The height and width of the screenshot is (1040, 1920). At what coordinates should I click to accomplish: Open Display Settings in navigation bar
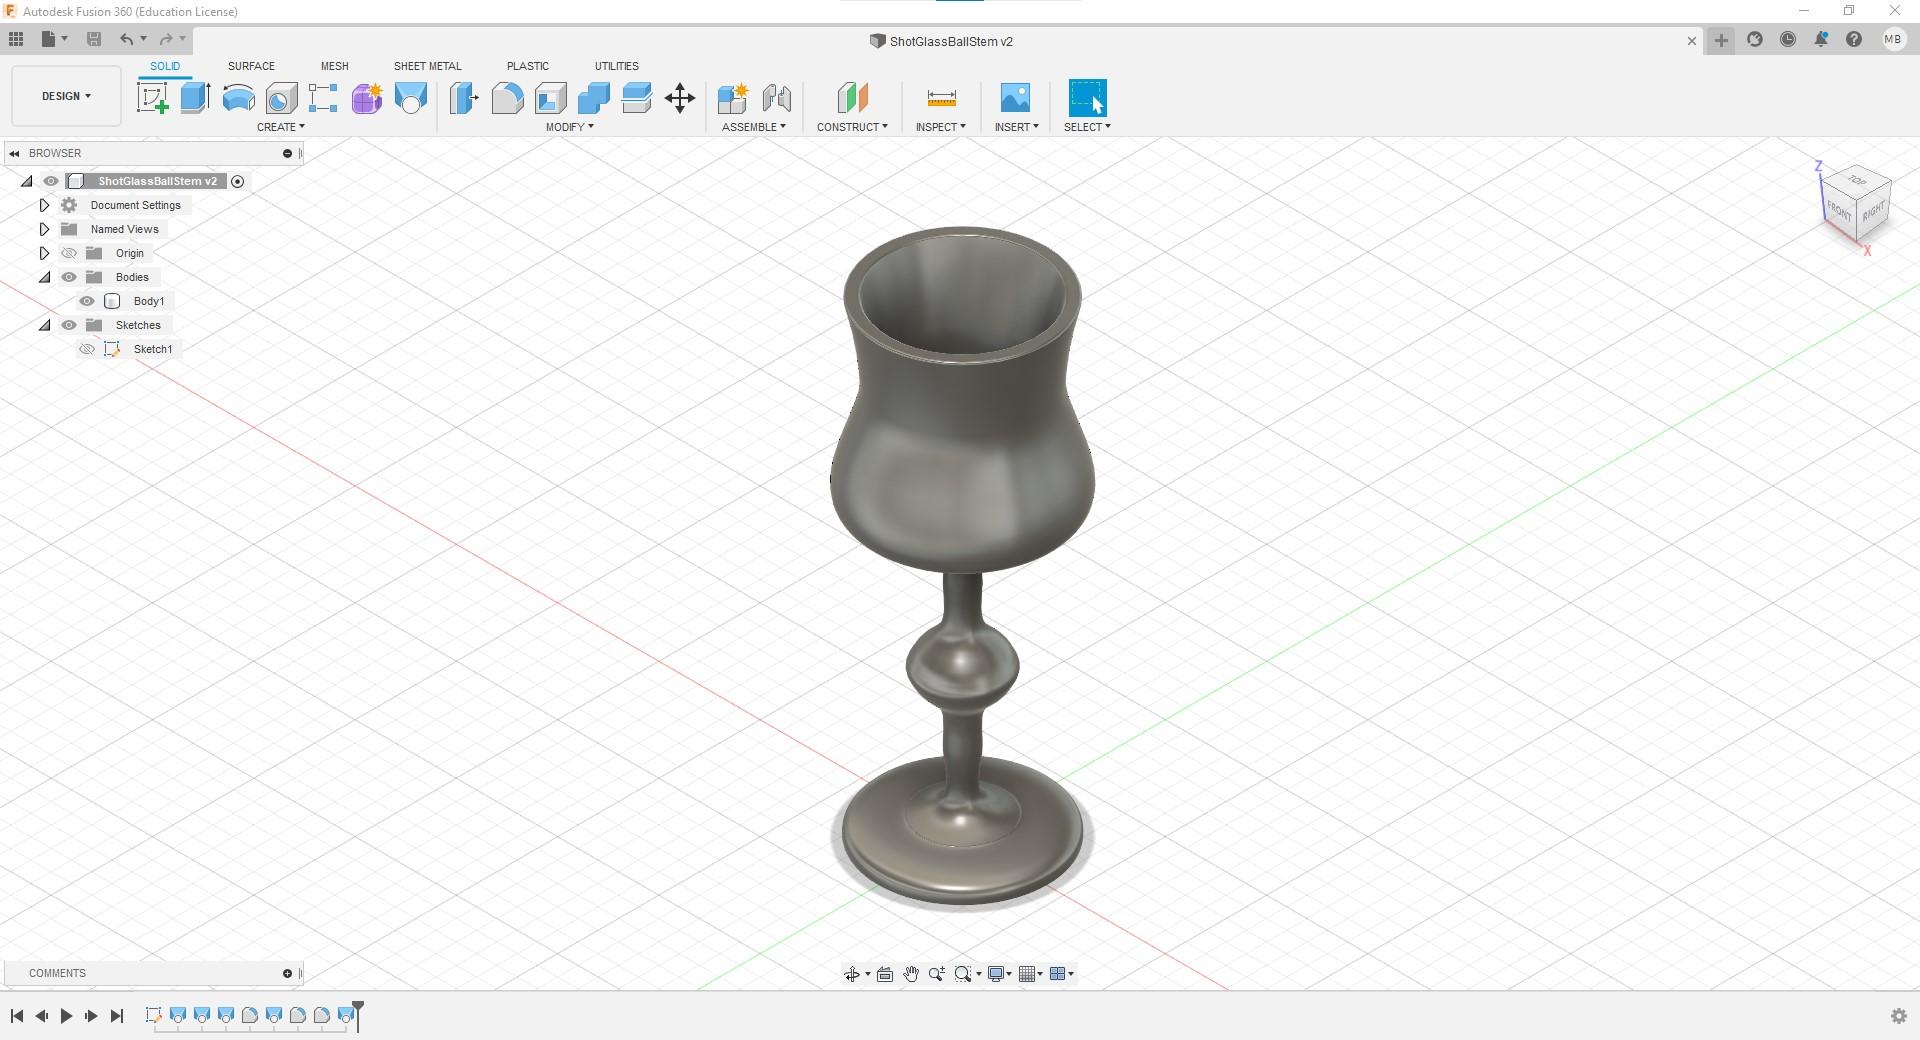point(996,974)
